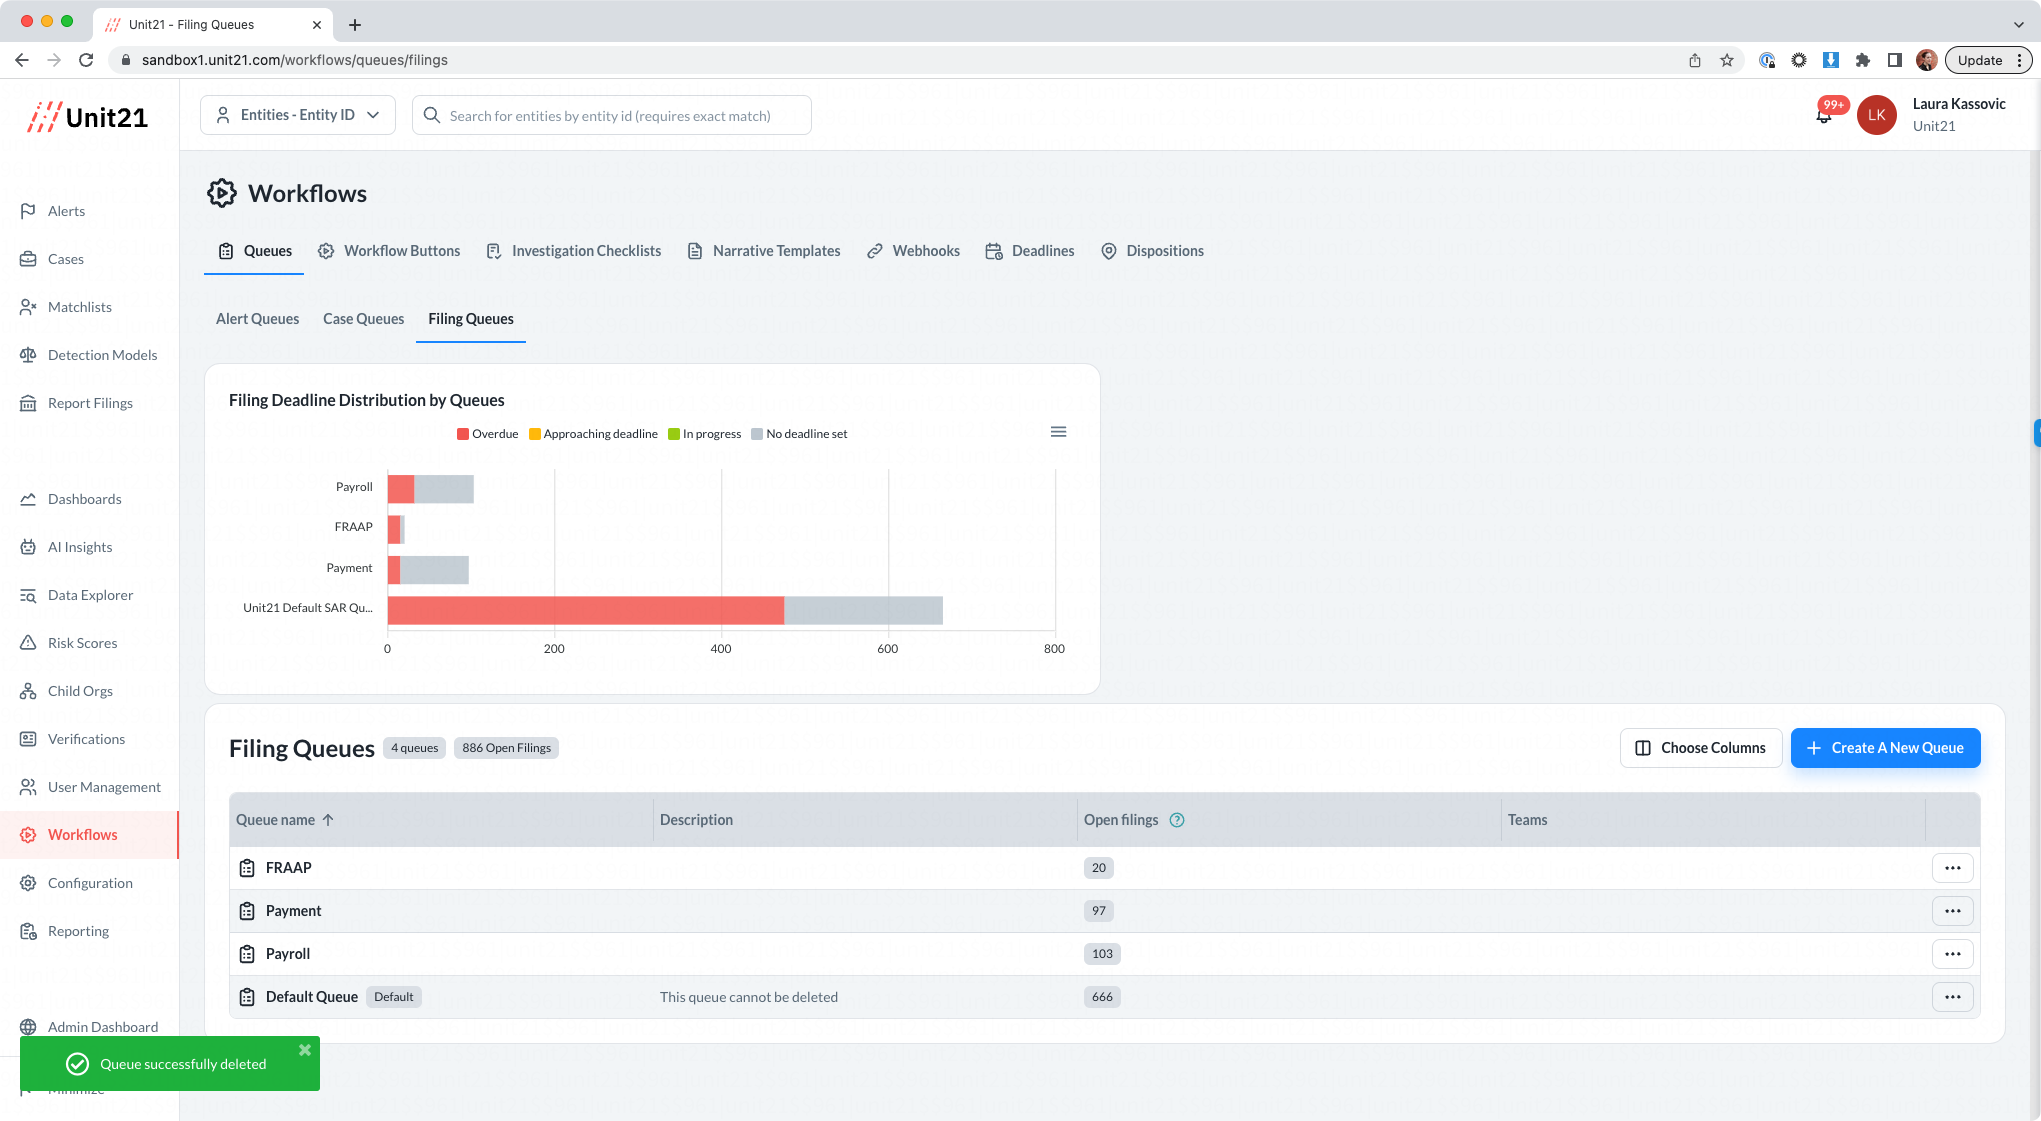The height and width of the screenshot is (1121, 2041).
Task: Expand the Entities - Entity ID dropdown
Action: [x=298, y=115]
